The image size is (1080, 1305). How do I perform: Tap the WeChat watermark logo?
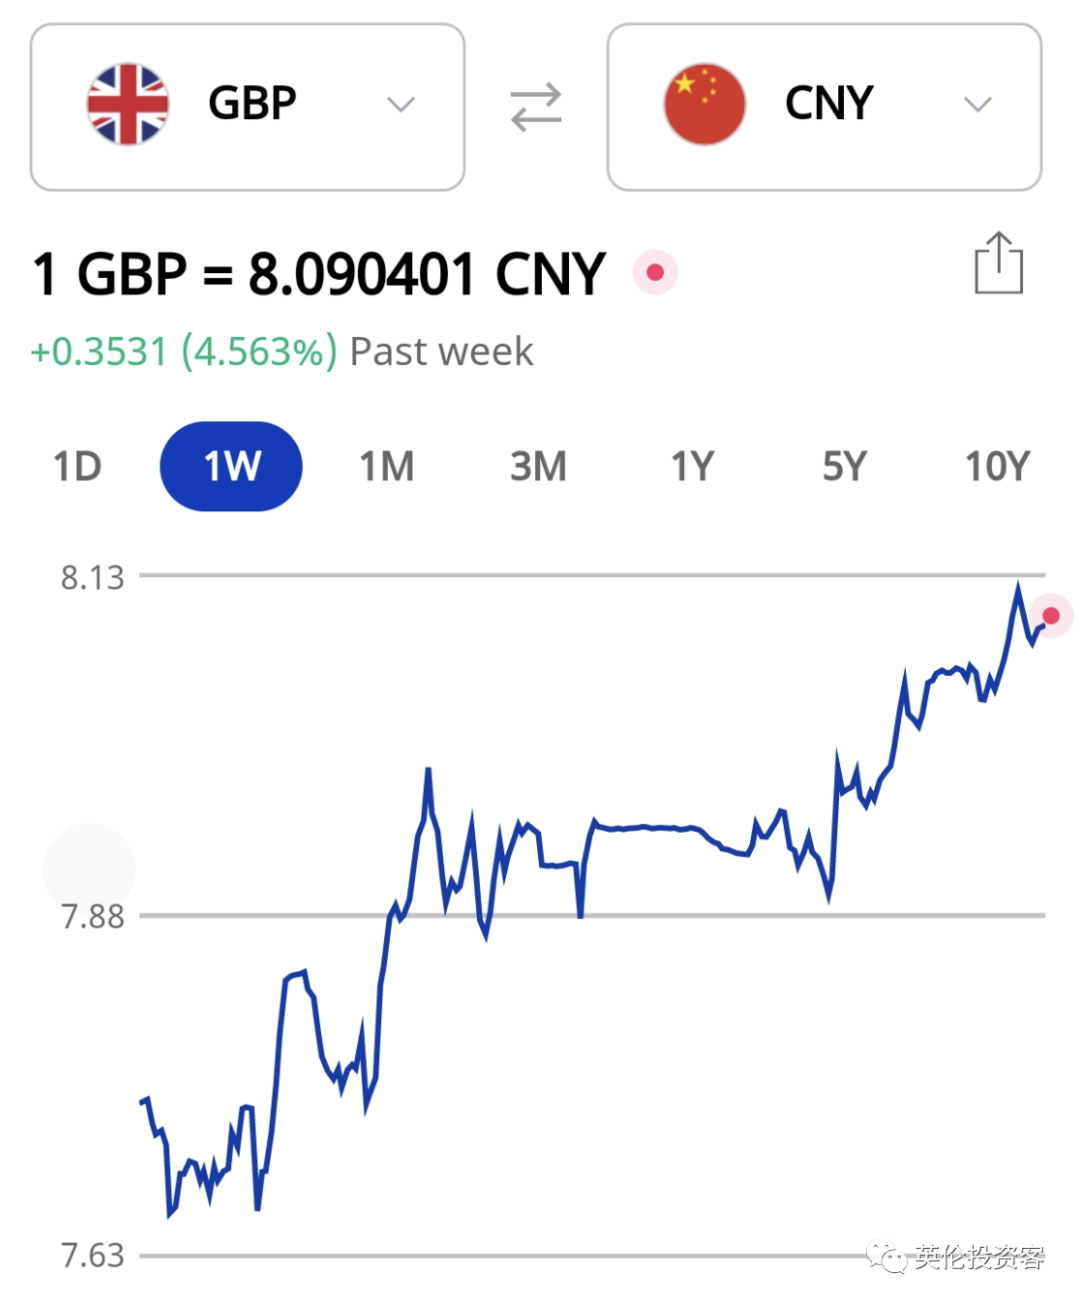pyautogui.click(x=887, y=1257)
